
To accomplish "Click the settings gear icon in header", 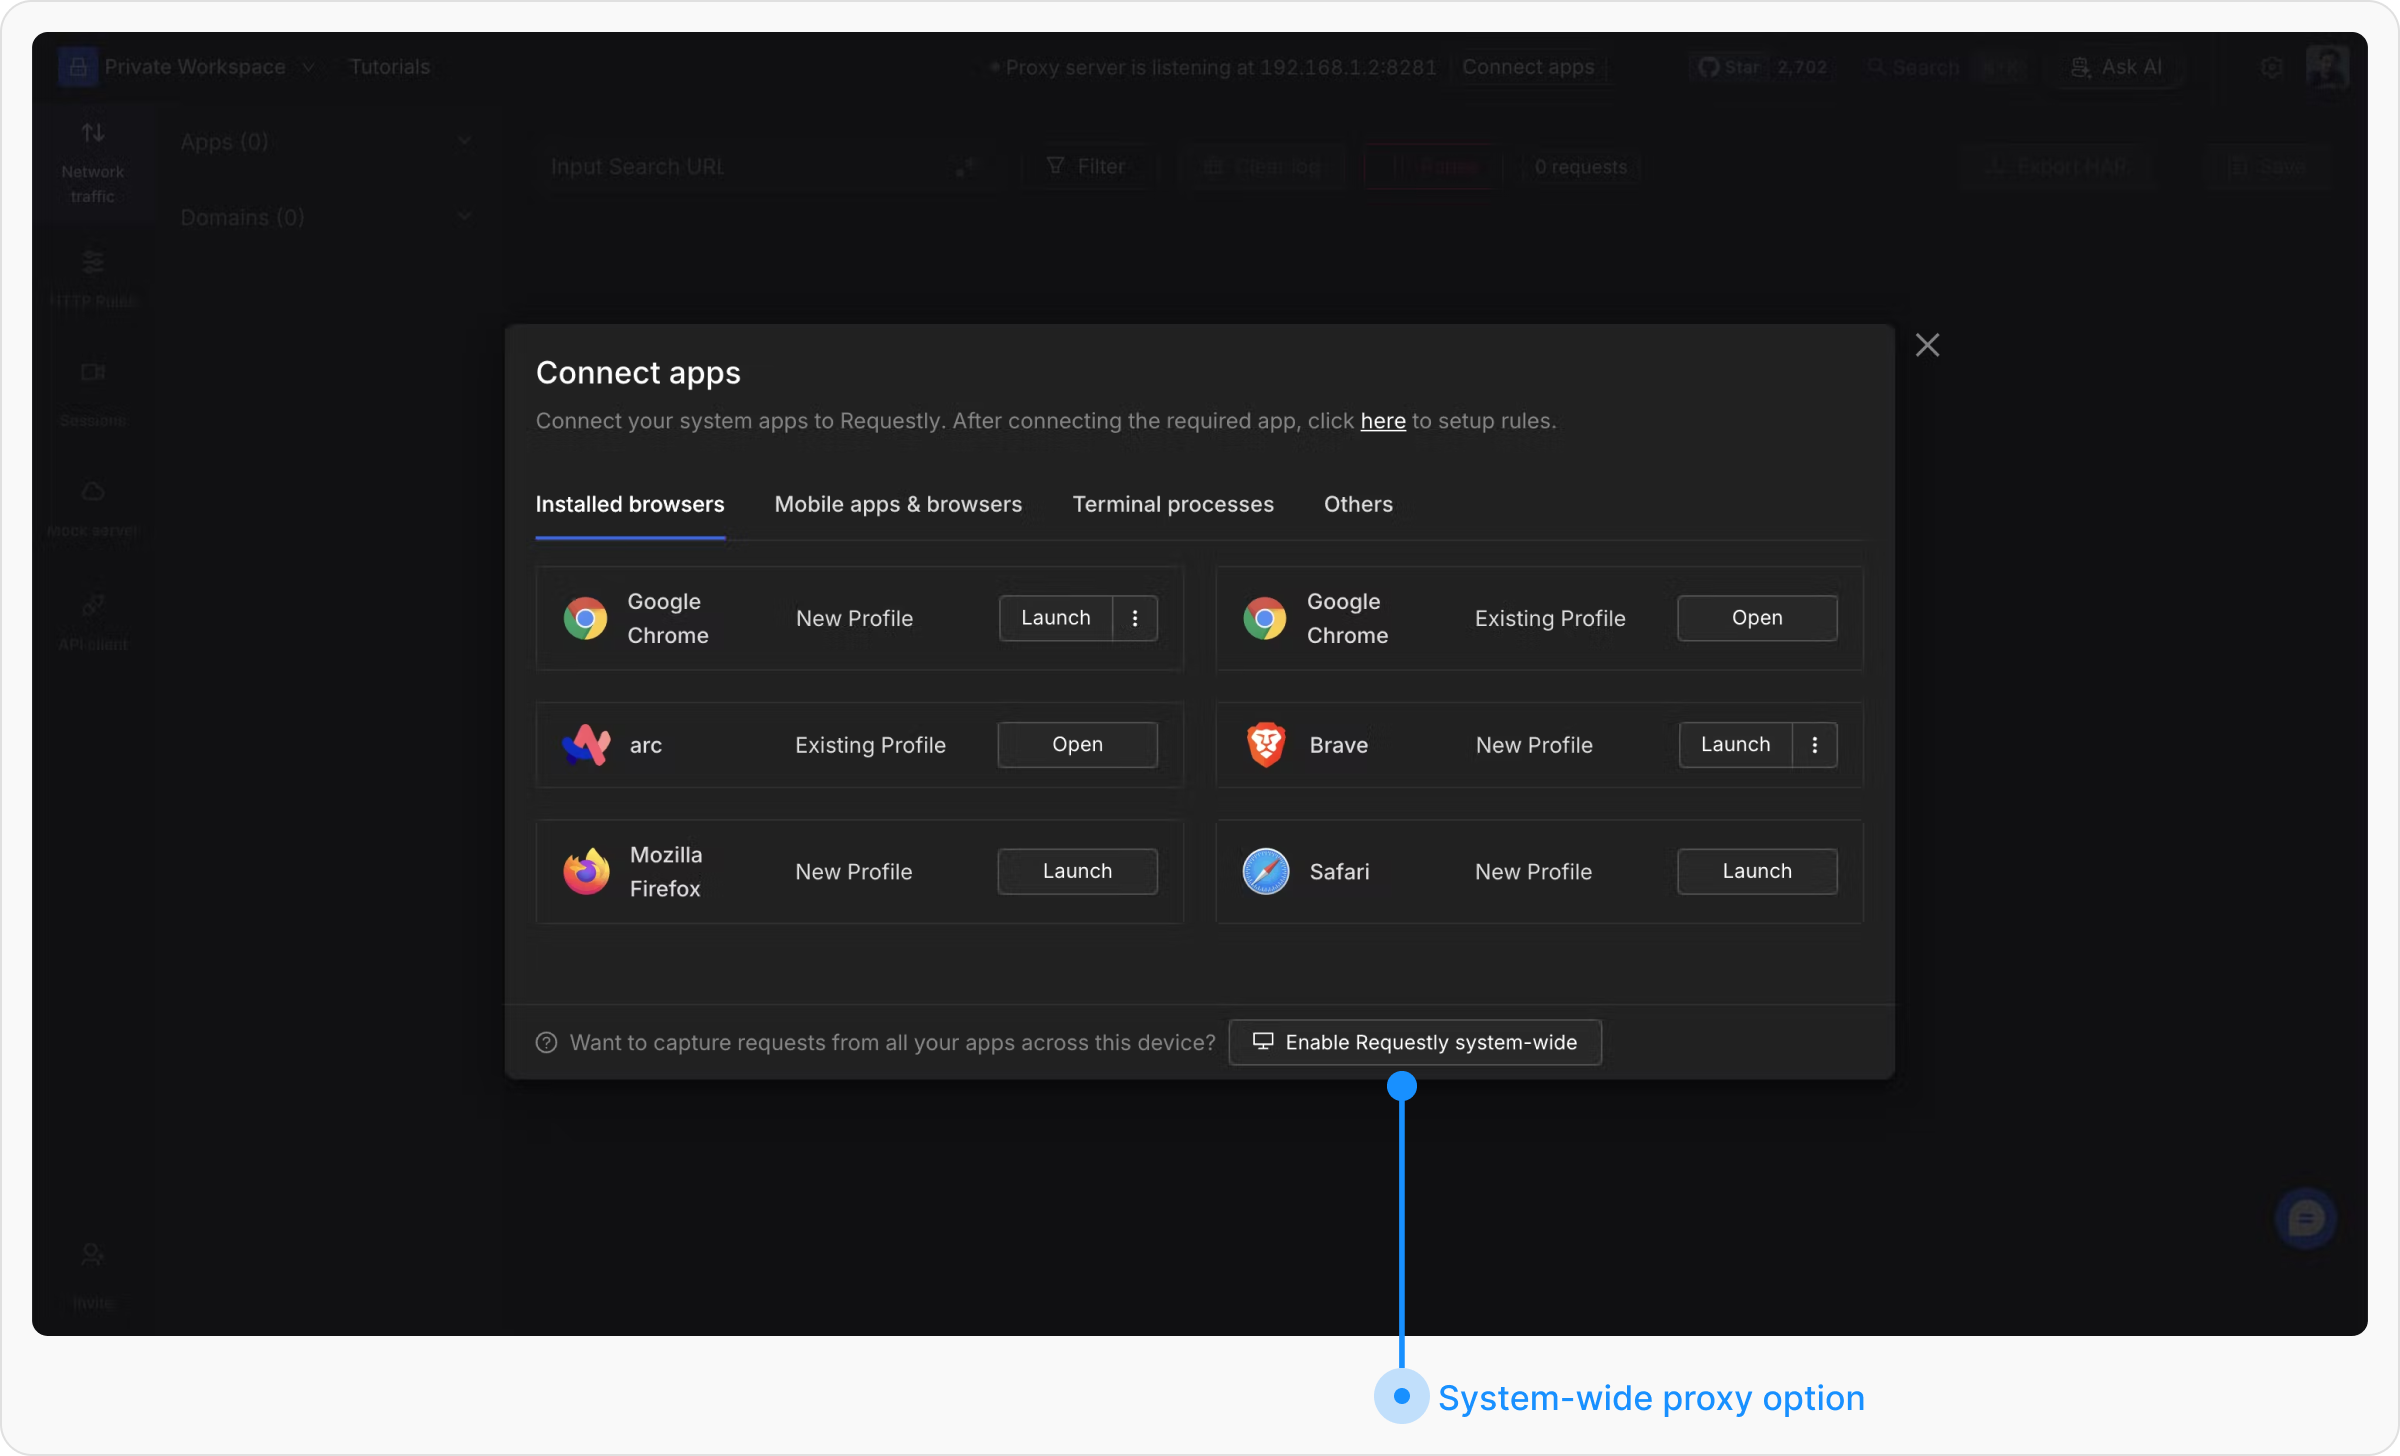I will (x=2271, y=67).
